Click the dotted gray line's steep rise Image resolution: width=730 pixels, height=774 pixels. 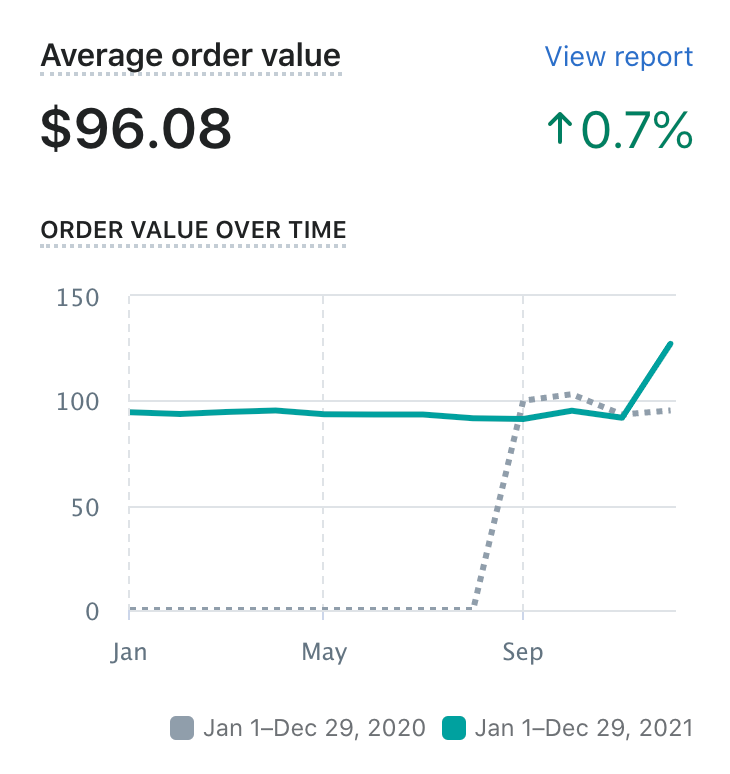coord(497,505)
